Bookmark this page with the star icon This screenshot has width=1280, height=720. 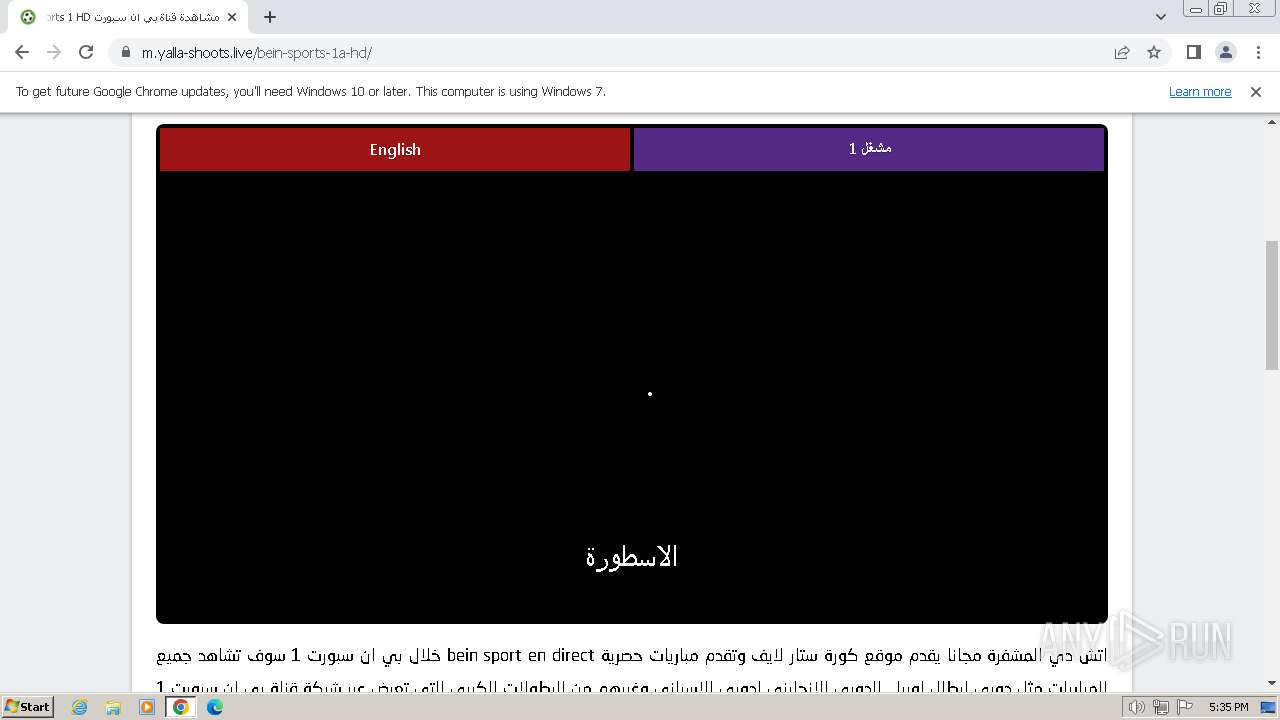tap(1154, 53)
